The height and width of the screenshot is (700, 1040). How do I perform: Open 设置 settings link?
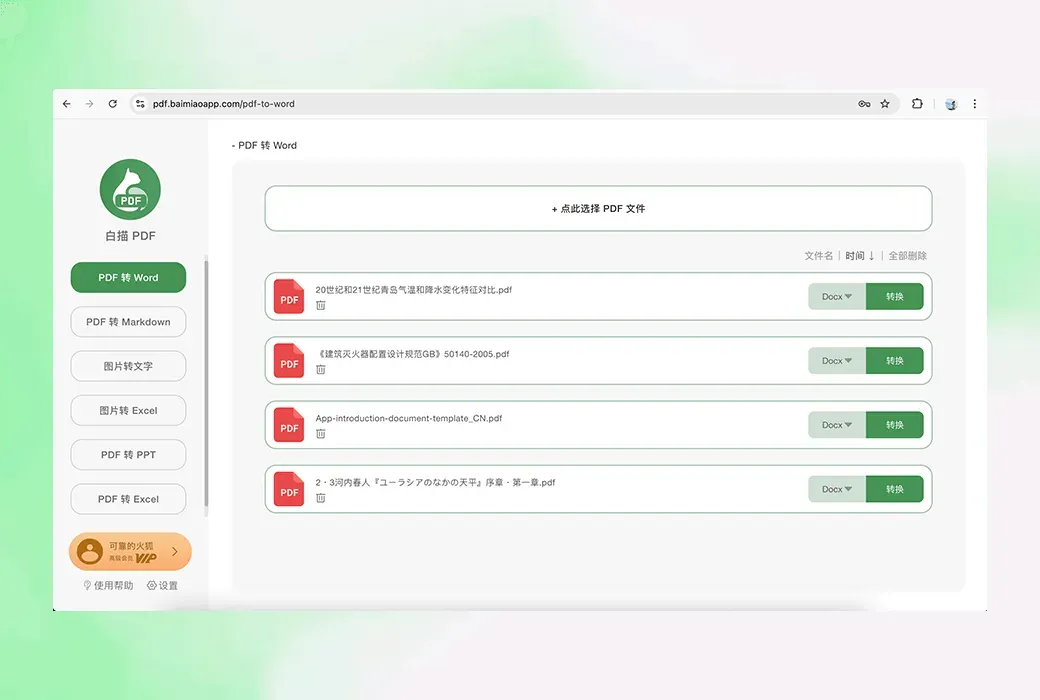(x=162, y=585)
